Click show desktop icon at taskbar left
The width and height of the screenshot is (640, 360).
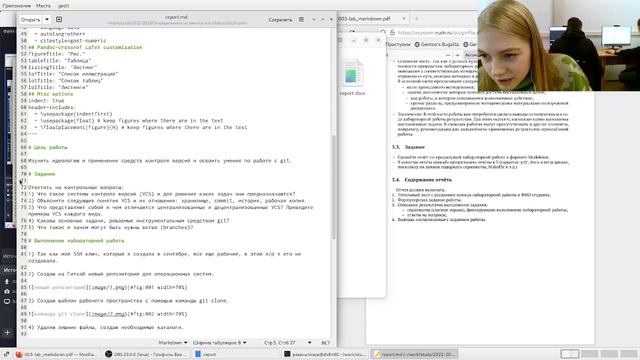tap(7, 354)
